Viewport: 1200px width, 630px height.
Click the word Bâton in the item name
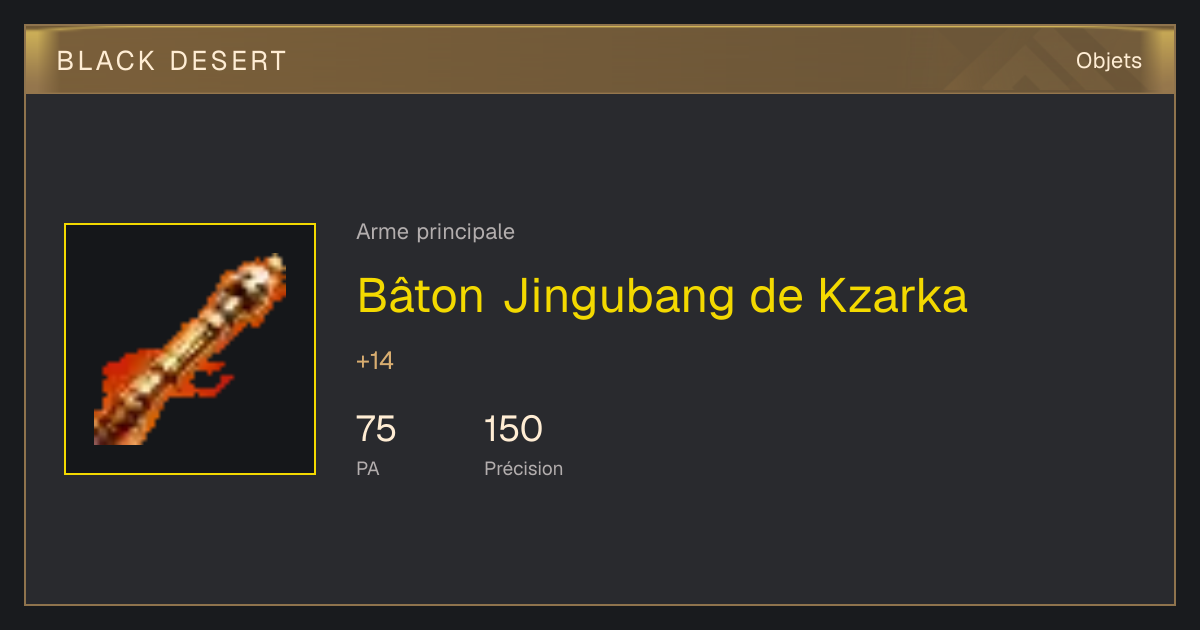(420, 295)
